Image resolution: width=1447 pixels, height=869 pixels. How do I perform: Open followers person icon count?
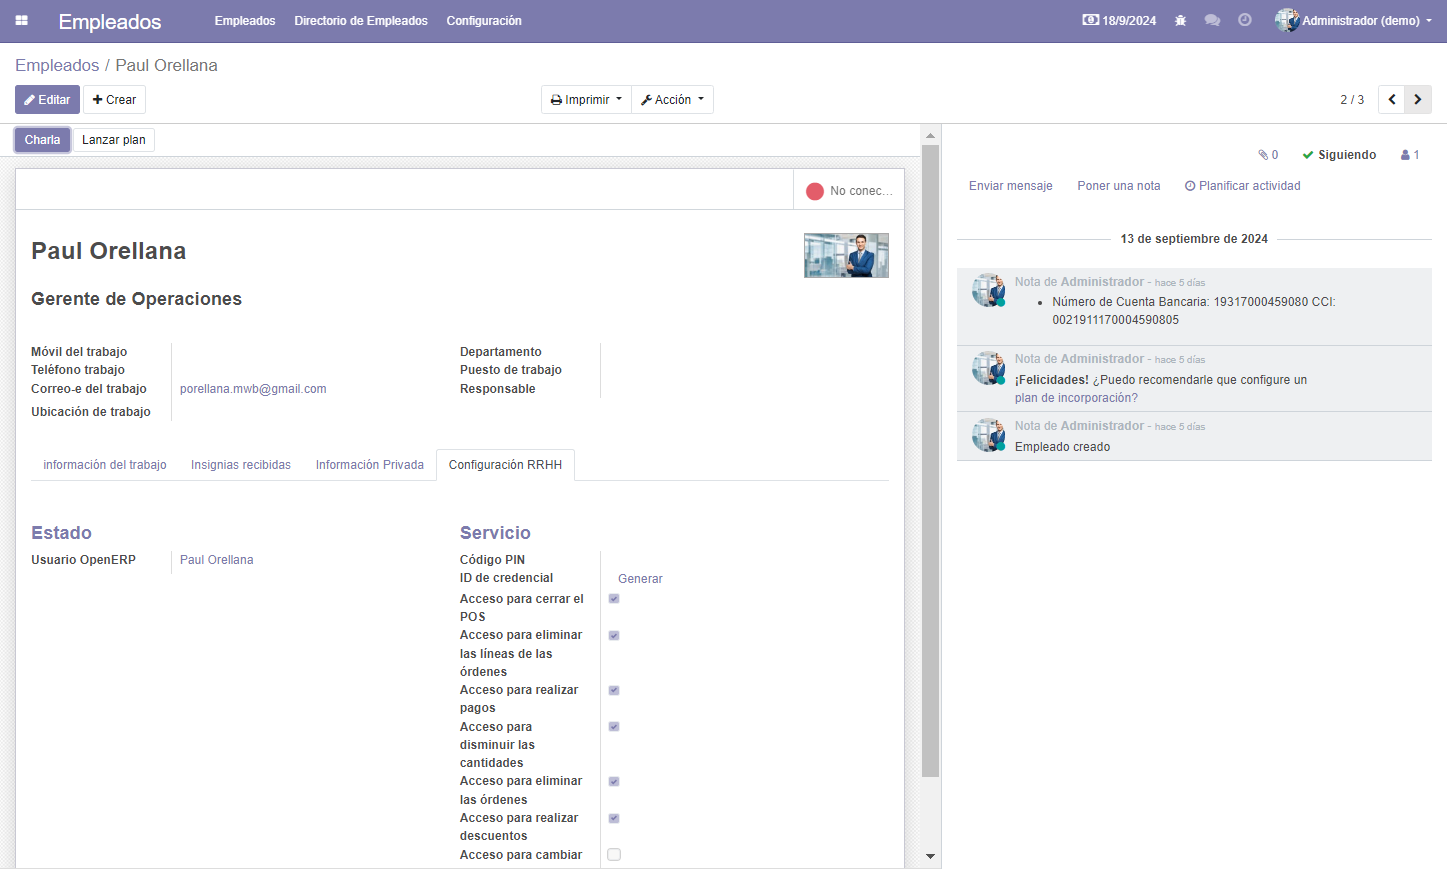tap(1410, 155)
